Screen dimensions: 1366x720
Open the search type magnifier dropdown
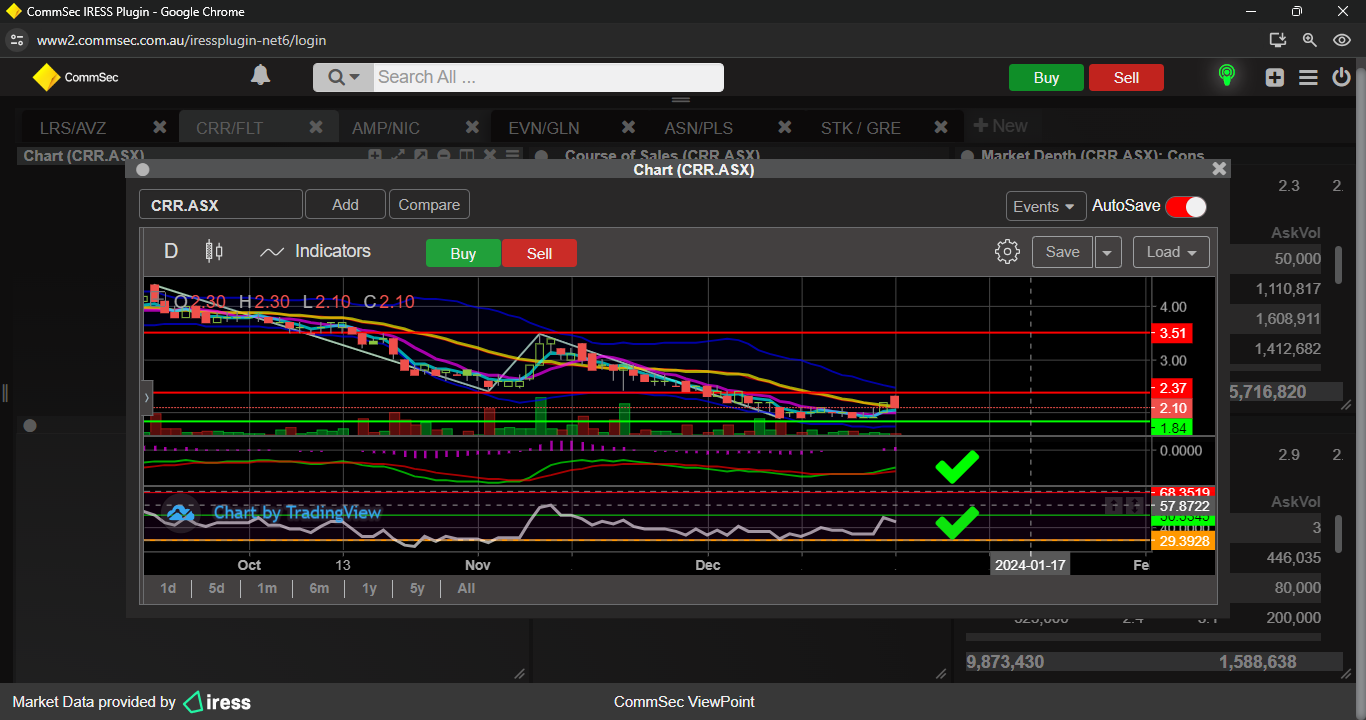tap(343, 77)
